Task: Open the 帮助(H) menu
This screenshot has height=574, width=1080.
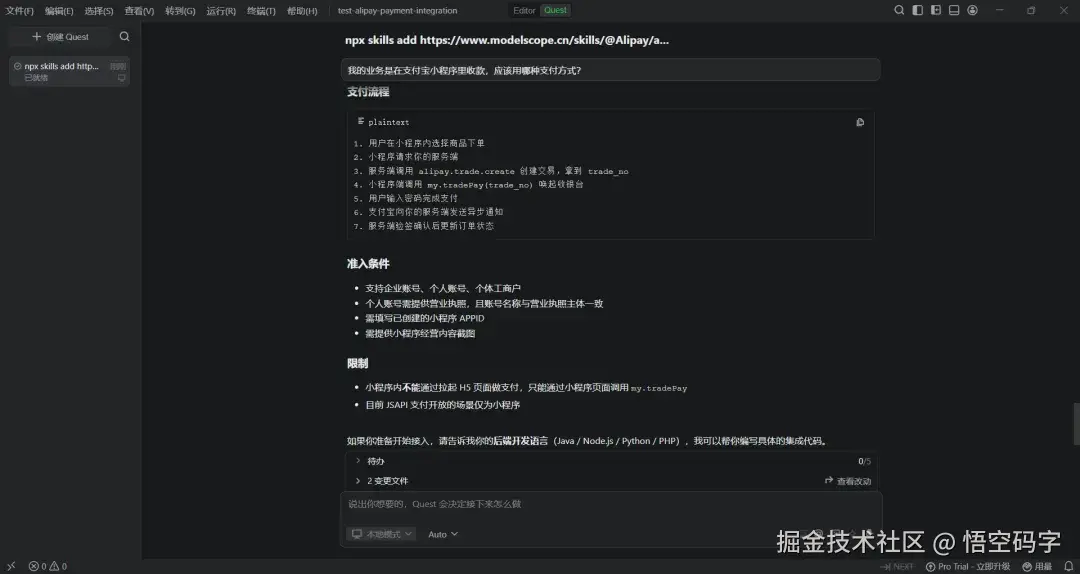Action: coord(302,11)
